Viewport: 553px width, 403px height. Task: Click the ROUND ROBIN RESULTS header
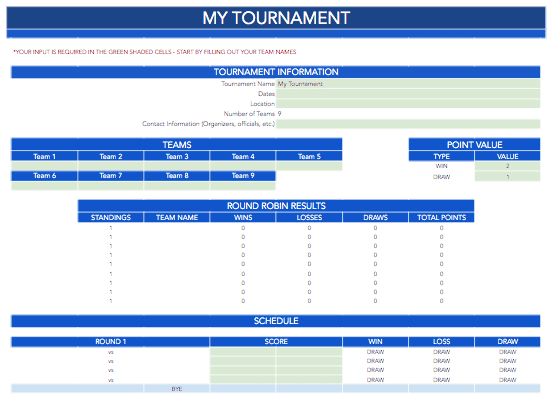pos(276,206)
